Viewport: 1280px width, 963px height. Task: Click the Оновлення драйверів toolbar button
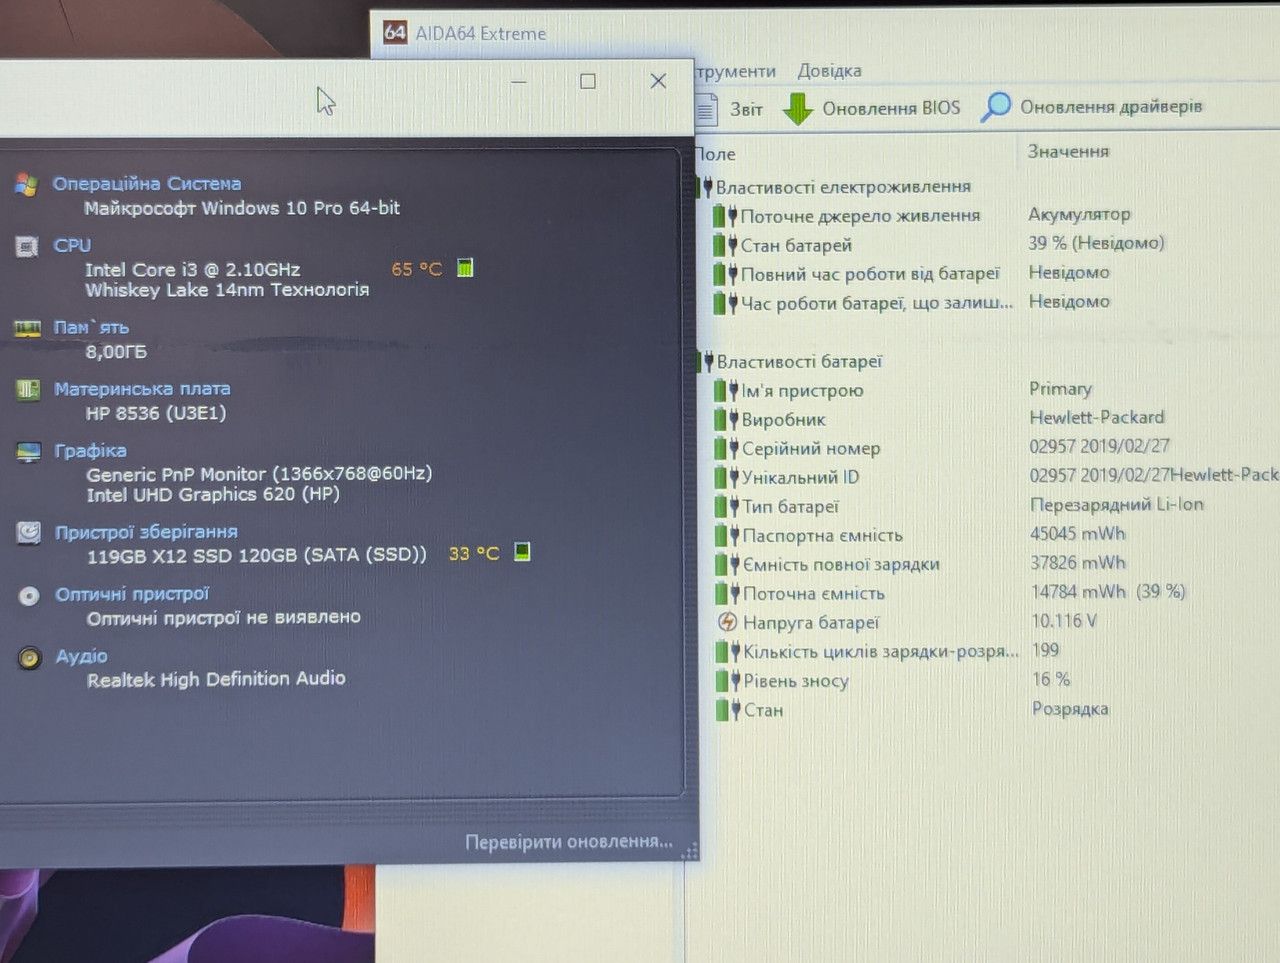pyautogui.click(x=1092, y=106)
